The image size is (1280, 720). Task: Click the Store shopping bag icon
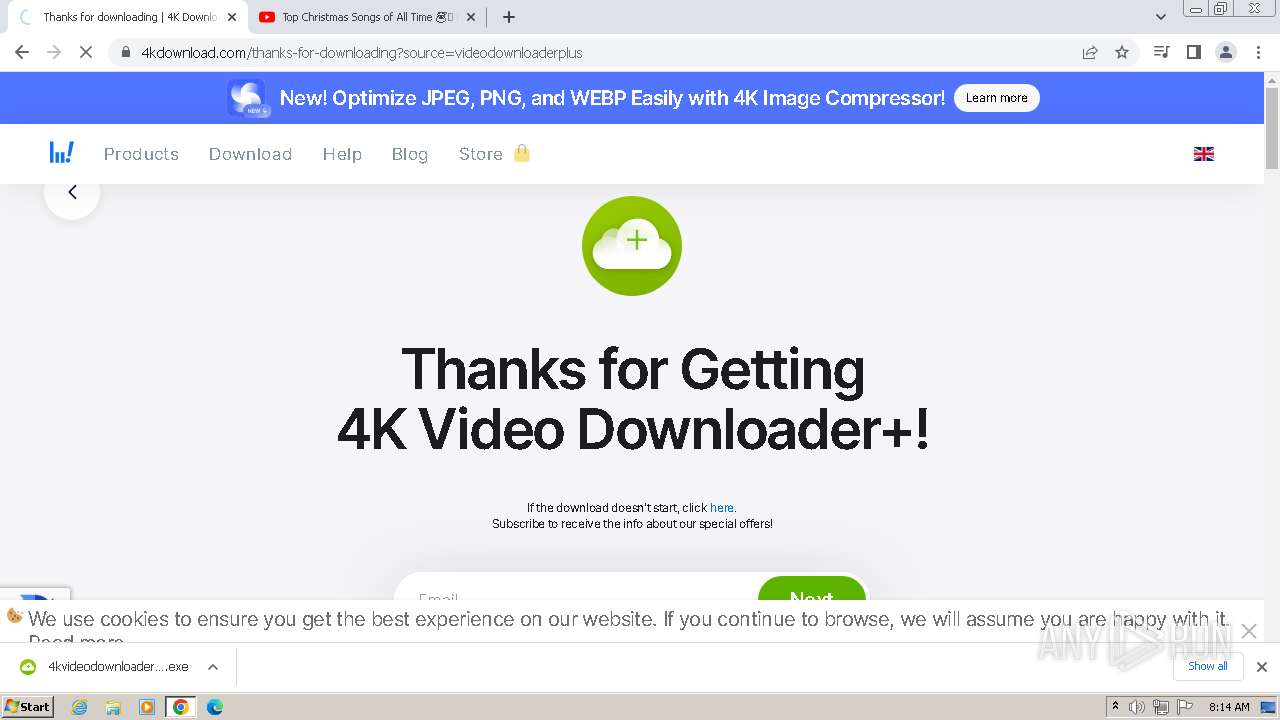(x=521, y=153)
